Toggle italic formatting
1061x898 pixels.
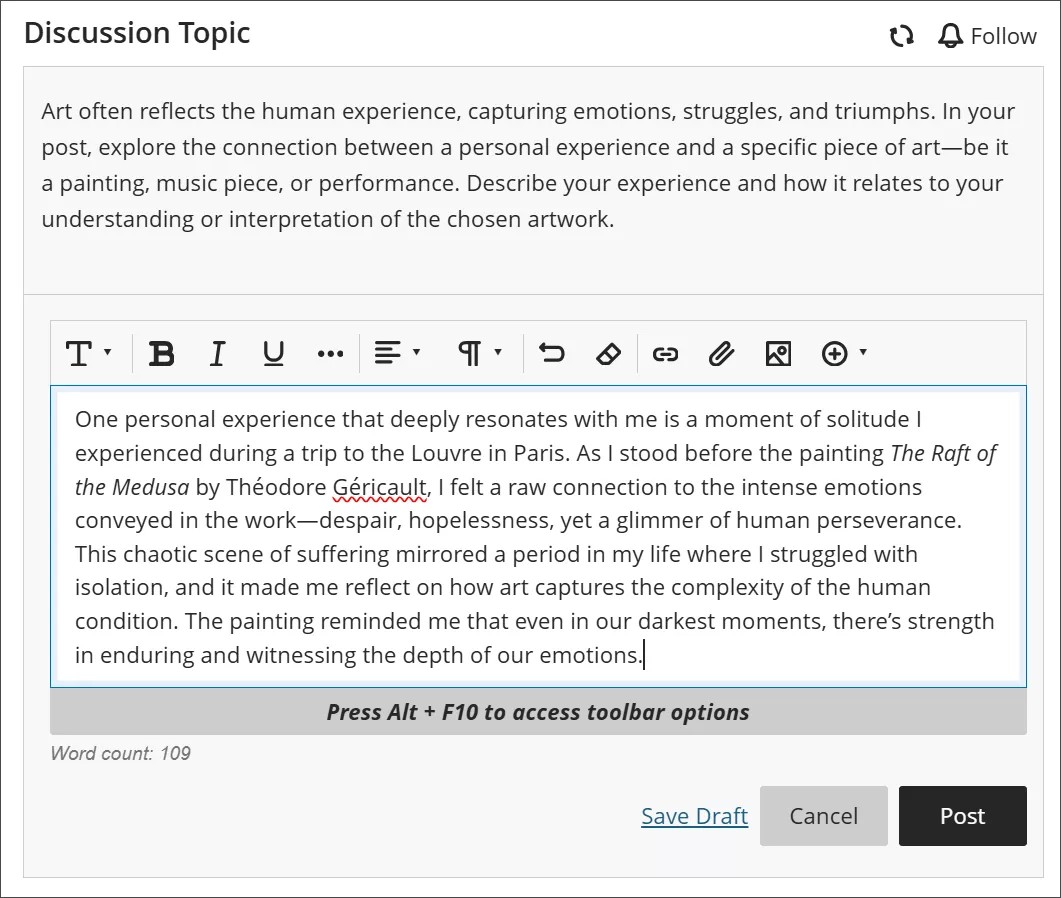point(217,353)
